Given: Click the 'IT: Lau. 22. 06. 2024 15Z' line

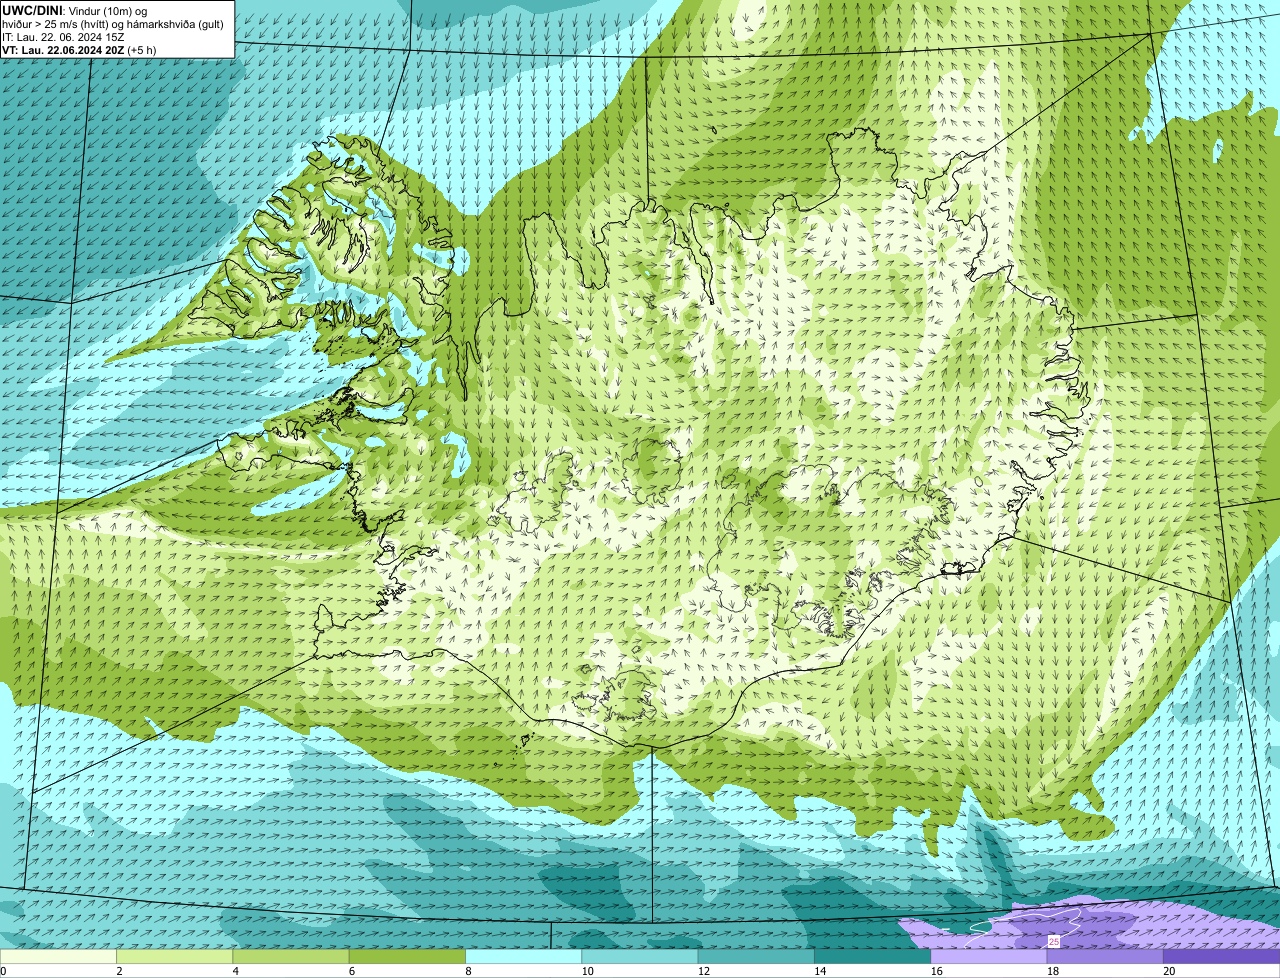Looking at the screenshot, I should 63,37.
